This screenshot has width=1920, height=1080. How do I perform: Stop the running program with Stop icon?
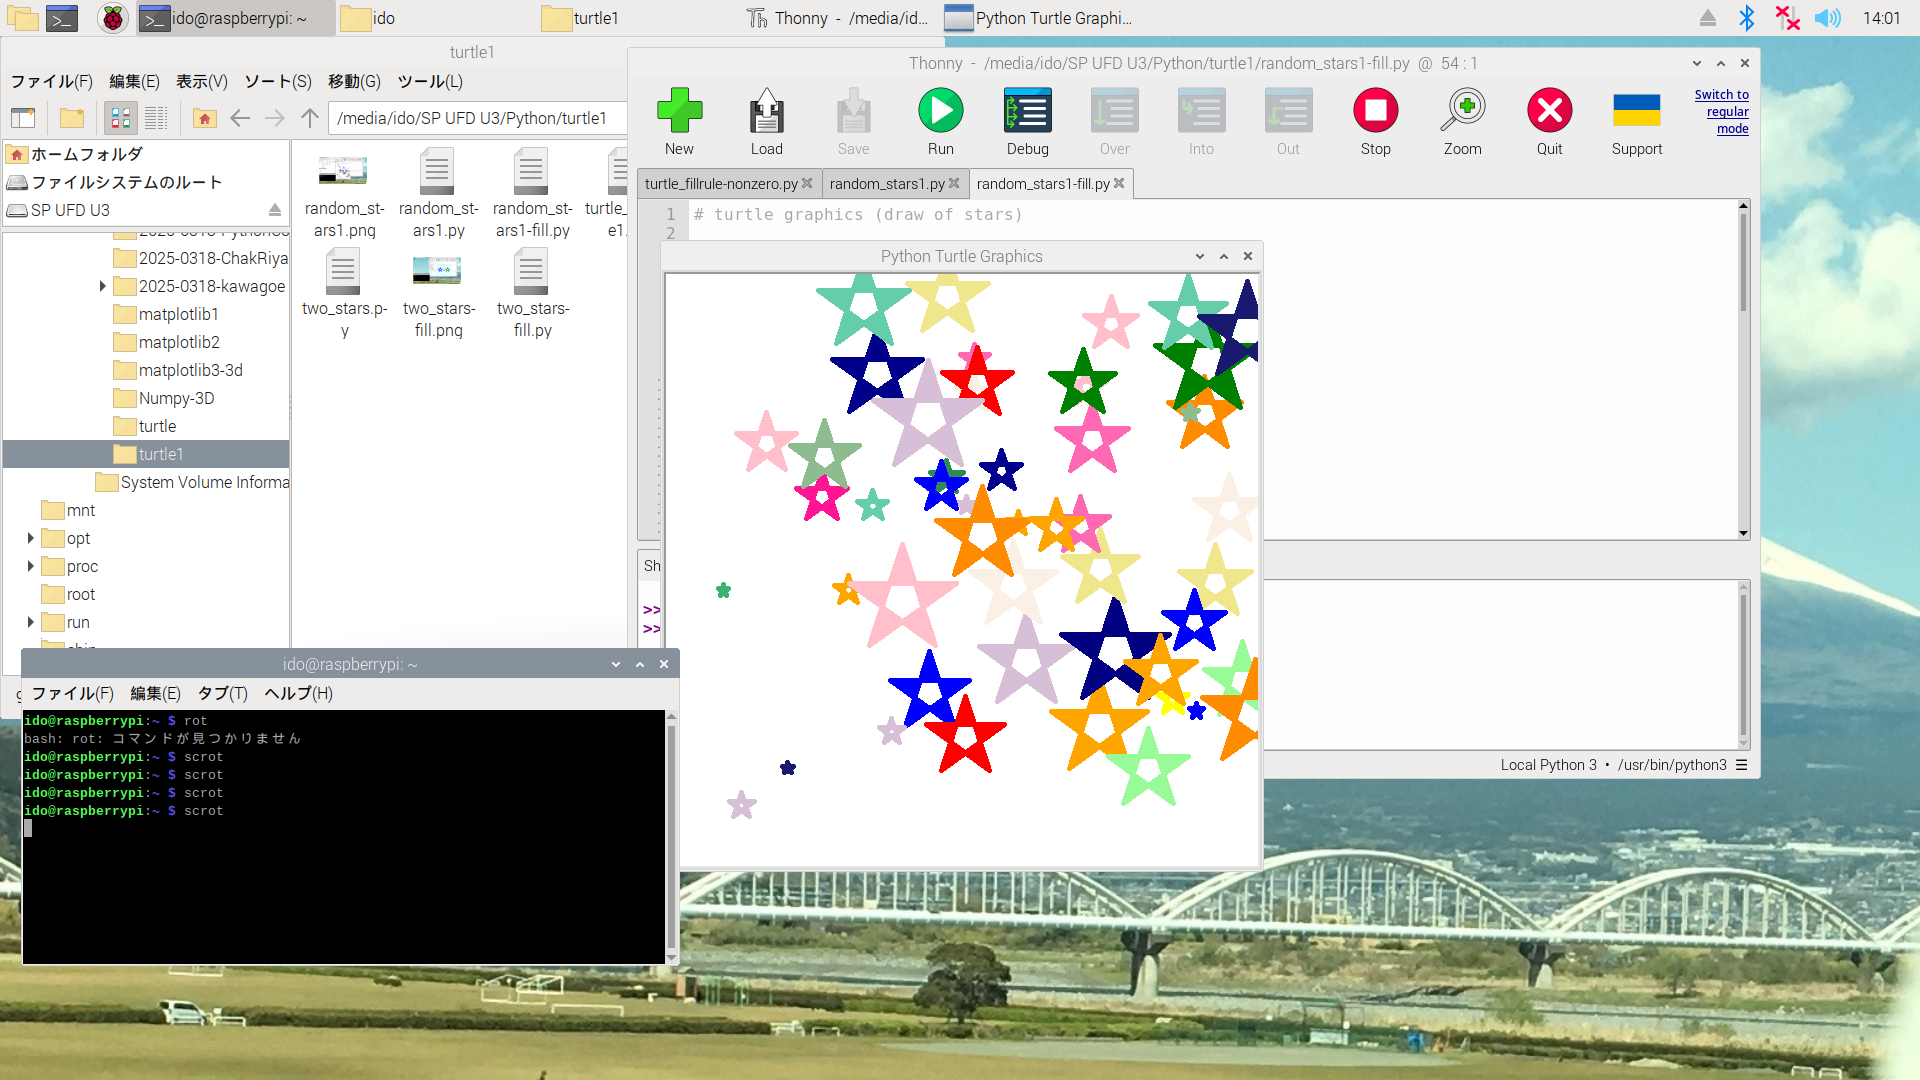coord(1375,111)
